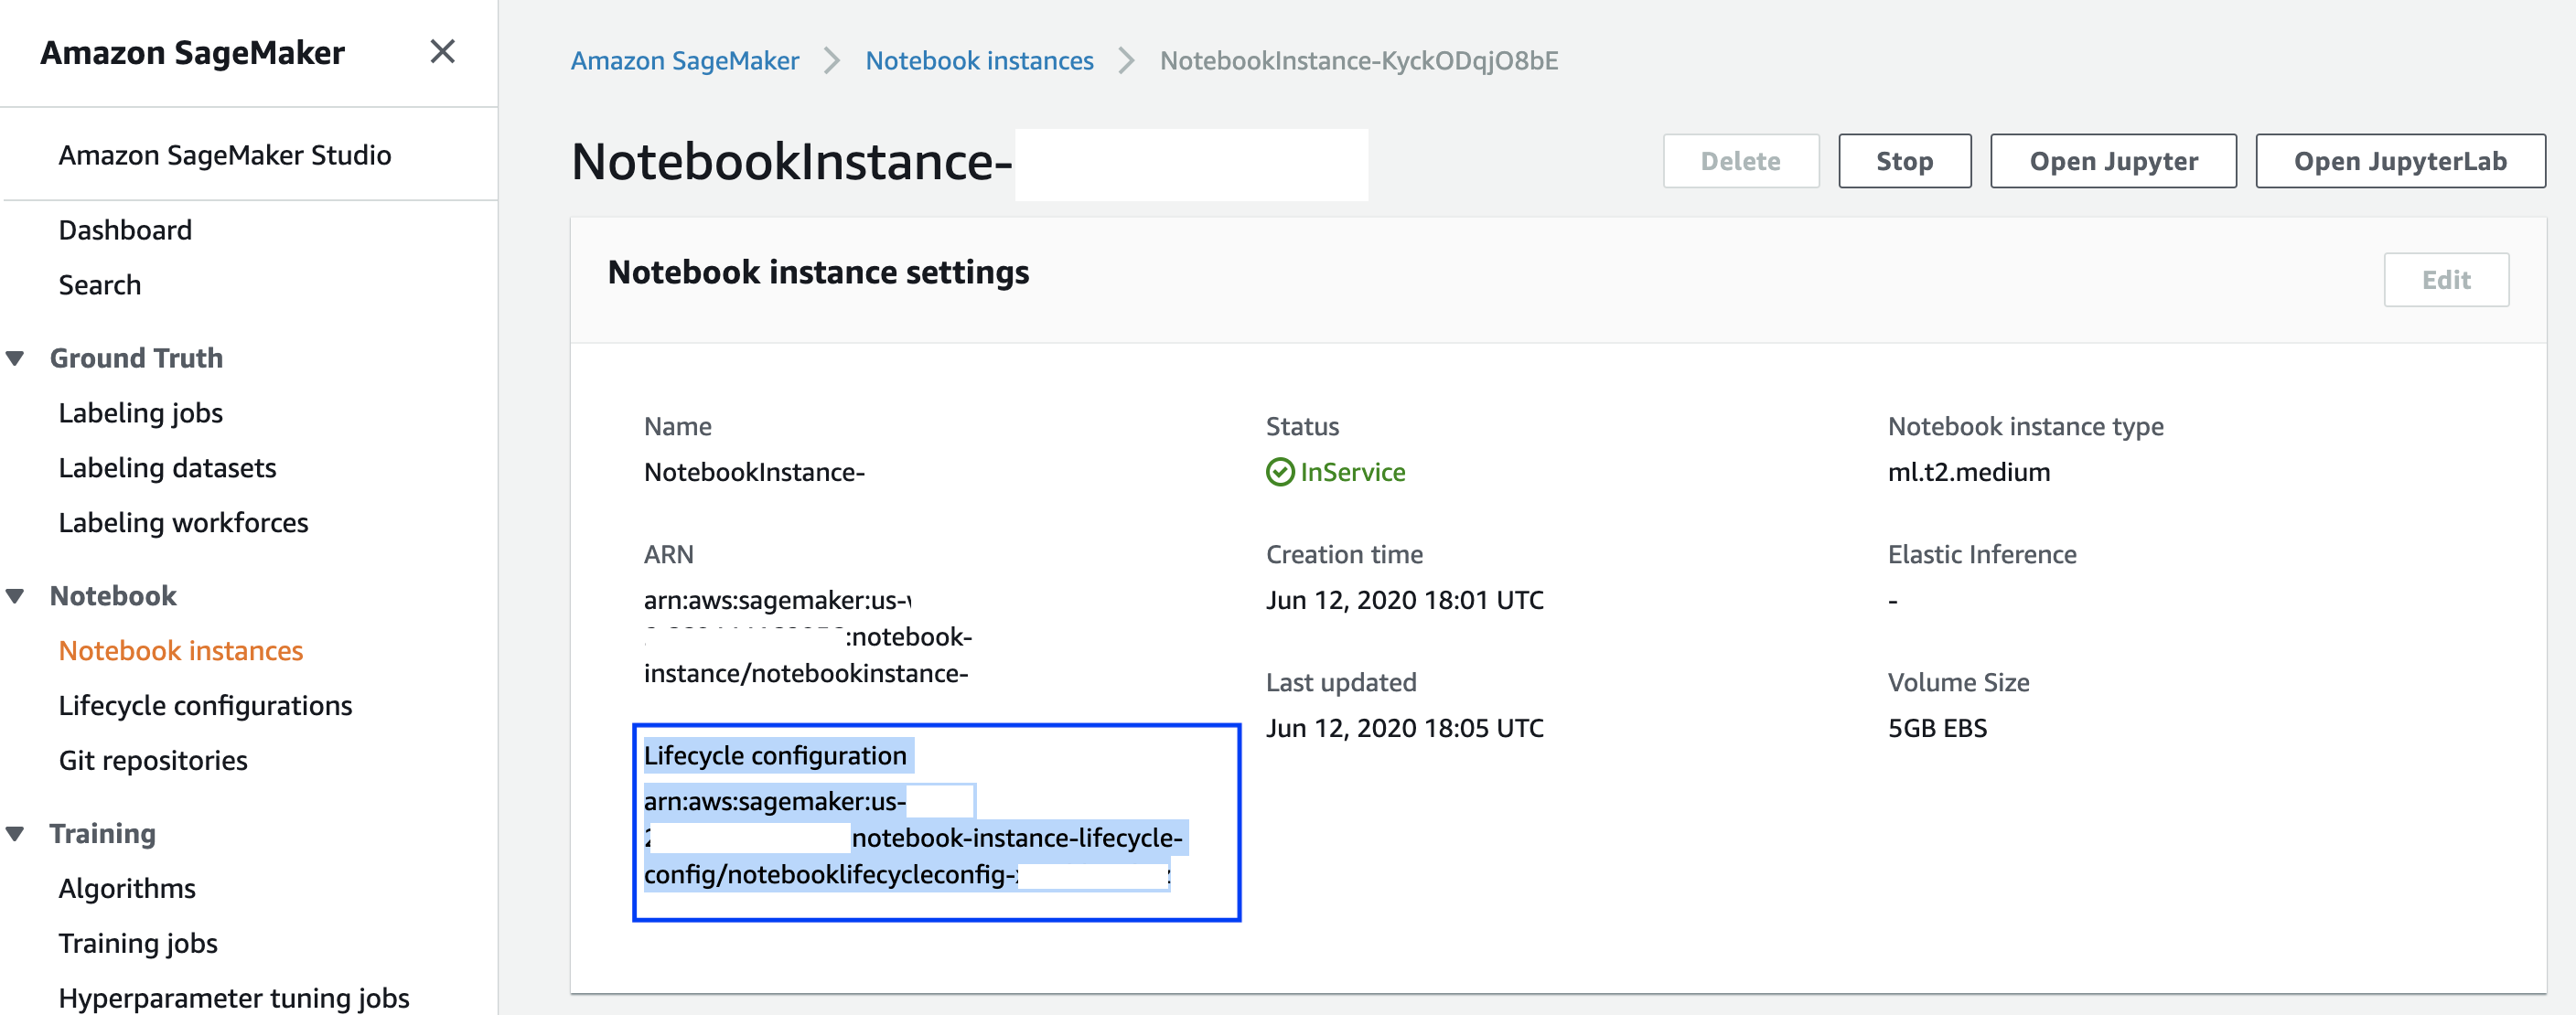2576x1015 pixels.
Task: Click the chevron after Notebook instances breadcrumb
Action: (1126, 61)
